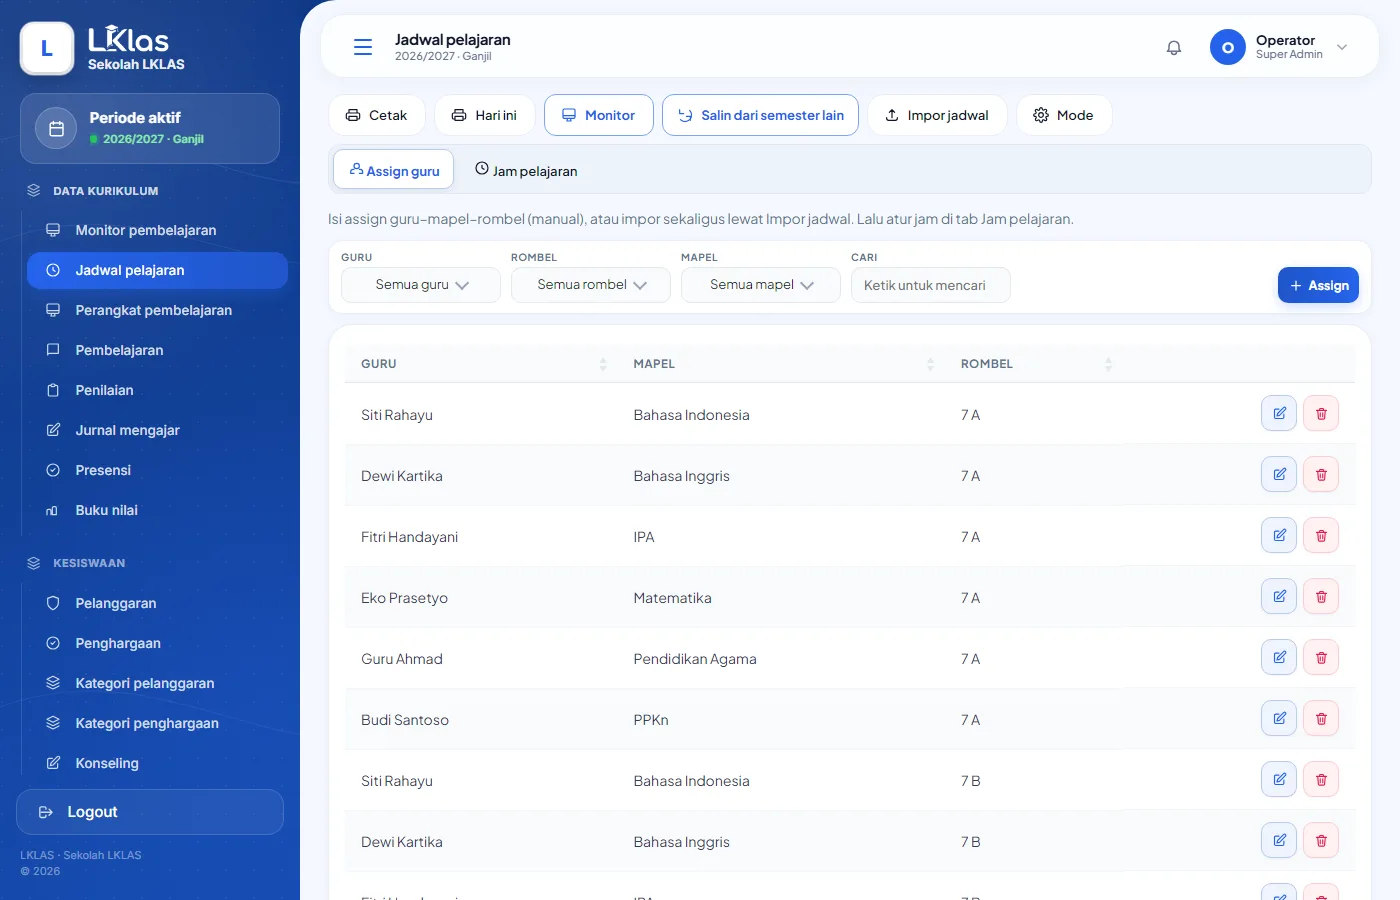Edit Budi Santoso PPKn assignment
The height and width of the screenshot is (900, 1400).
click(x=1279, y=718)
